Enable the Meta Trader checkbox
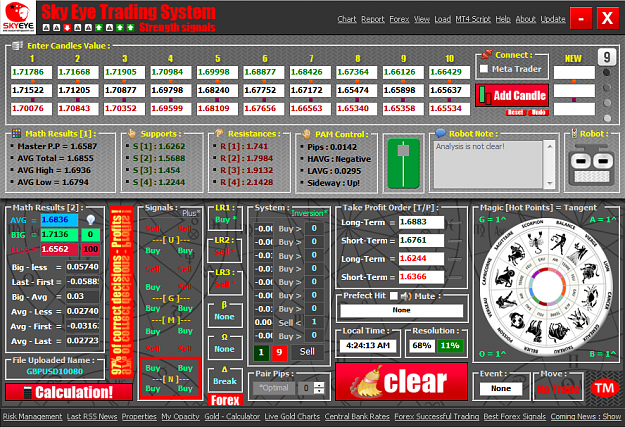The height and width of the screenshot is (427, 625). coord(484,69)
